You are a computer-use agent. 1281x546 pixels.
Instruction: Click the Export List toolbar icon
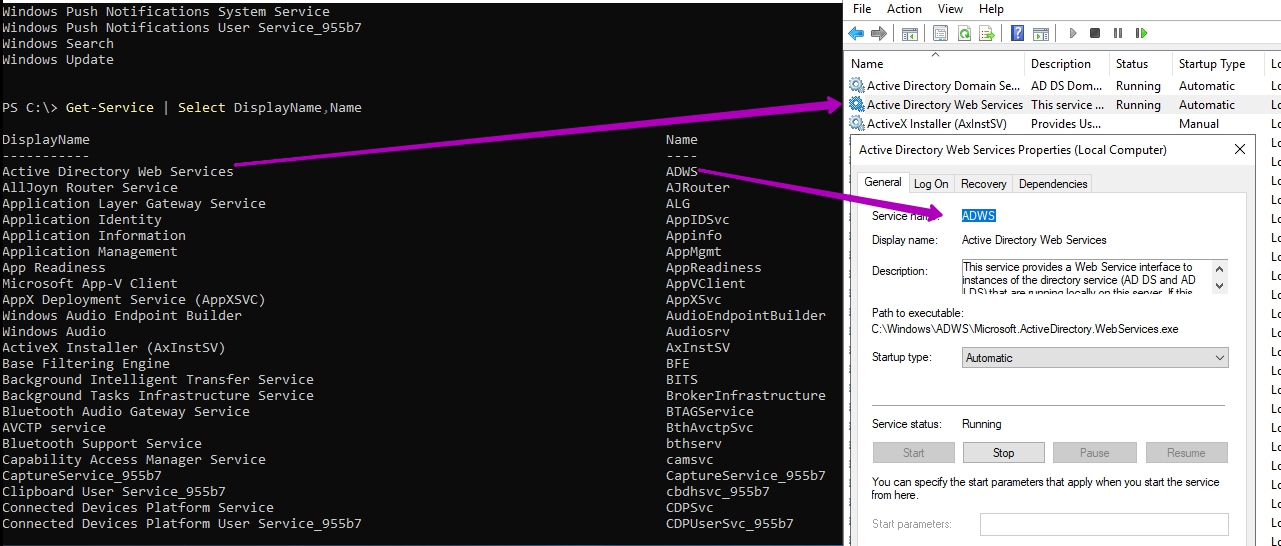[986, 33]
